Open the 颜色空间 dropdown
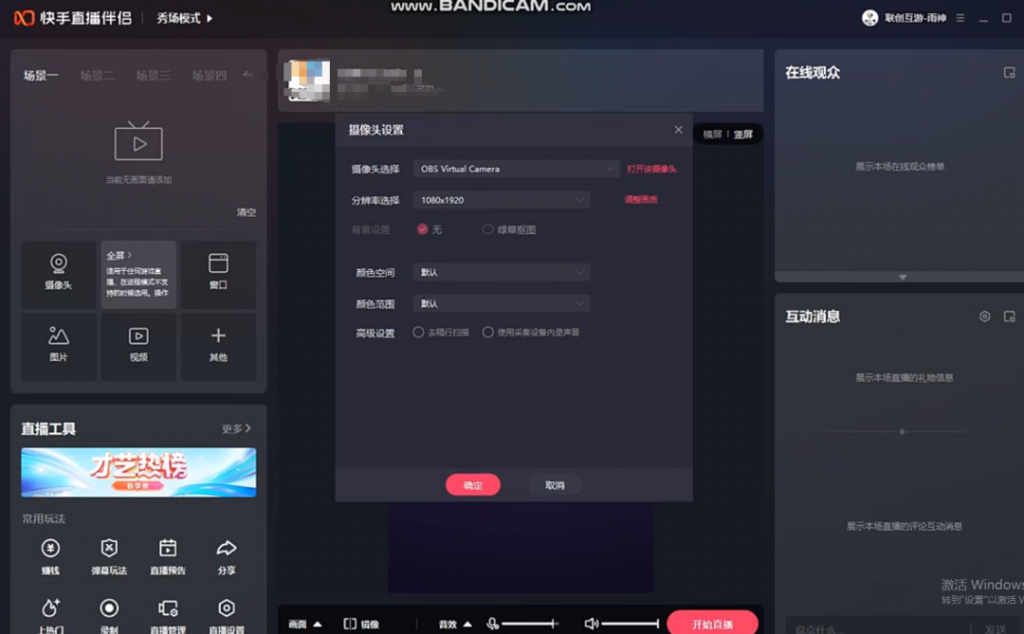The height and width of the screenshot is (634, 1024). 501,272
